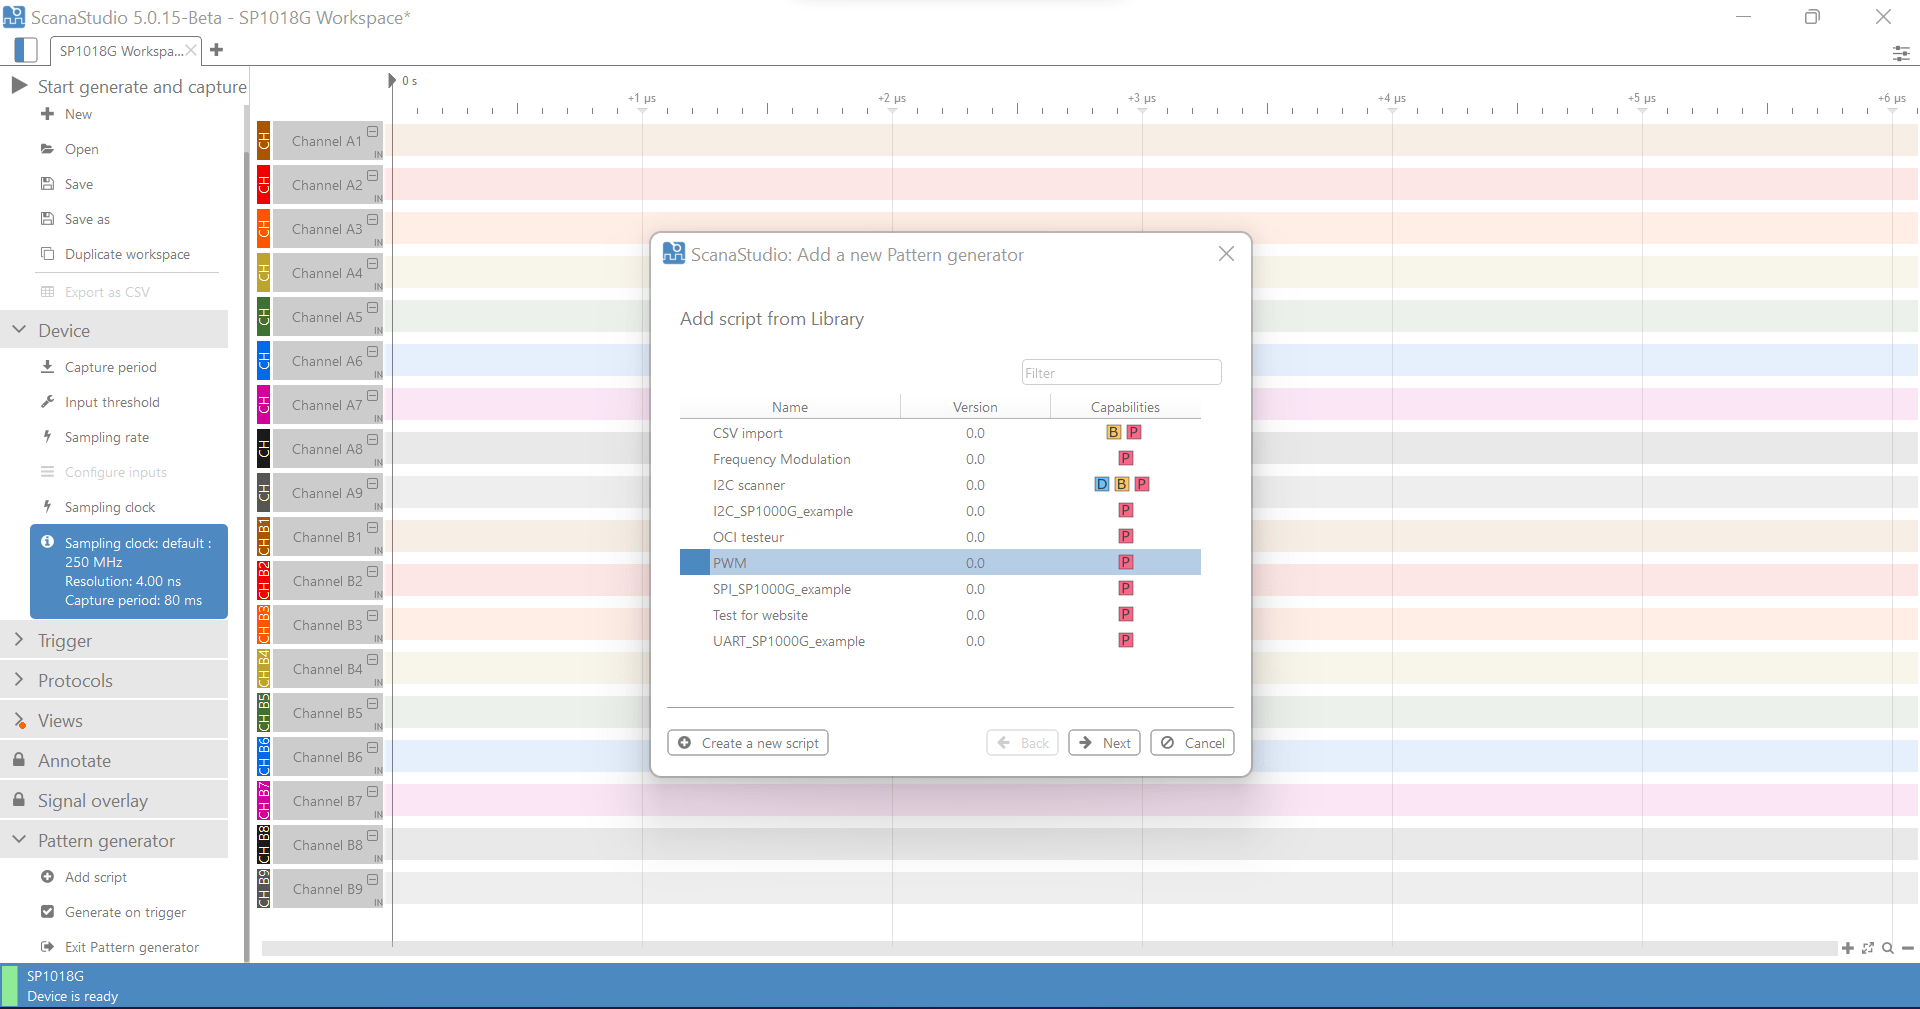The width and height of the screenshot is (1920, 1009).
Task: Click the zoom in plus icon below timeline
Action: 1847,948
